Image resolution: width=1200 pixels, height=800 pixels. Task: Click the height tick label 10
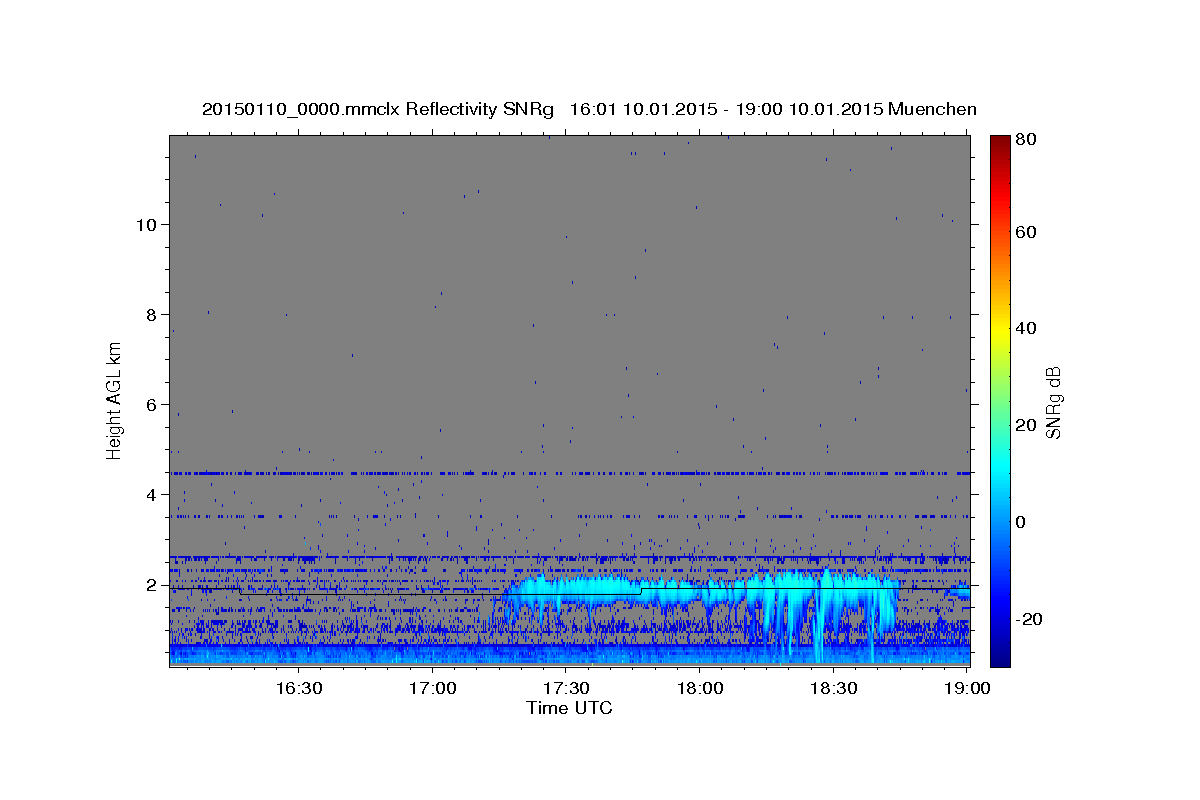coord(147,224)
